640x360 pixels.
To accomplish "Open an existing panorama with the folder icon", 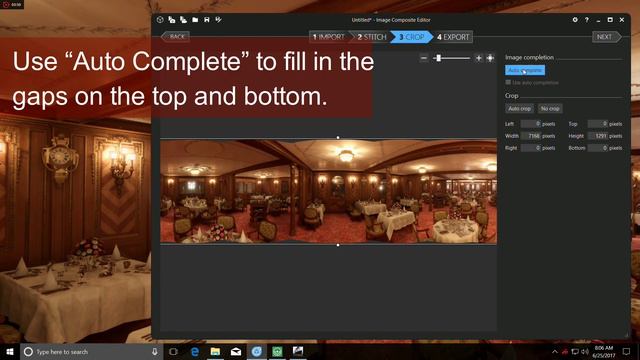I will pos(195,20).
